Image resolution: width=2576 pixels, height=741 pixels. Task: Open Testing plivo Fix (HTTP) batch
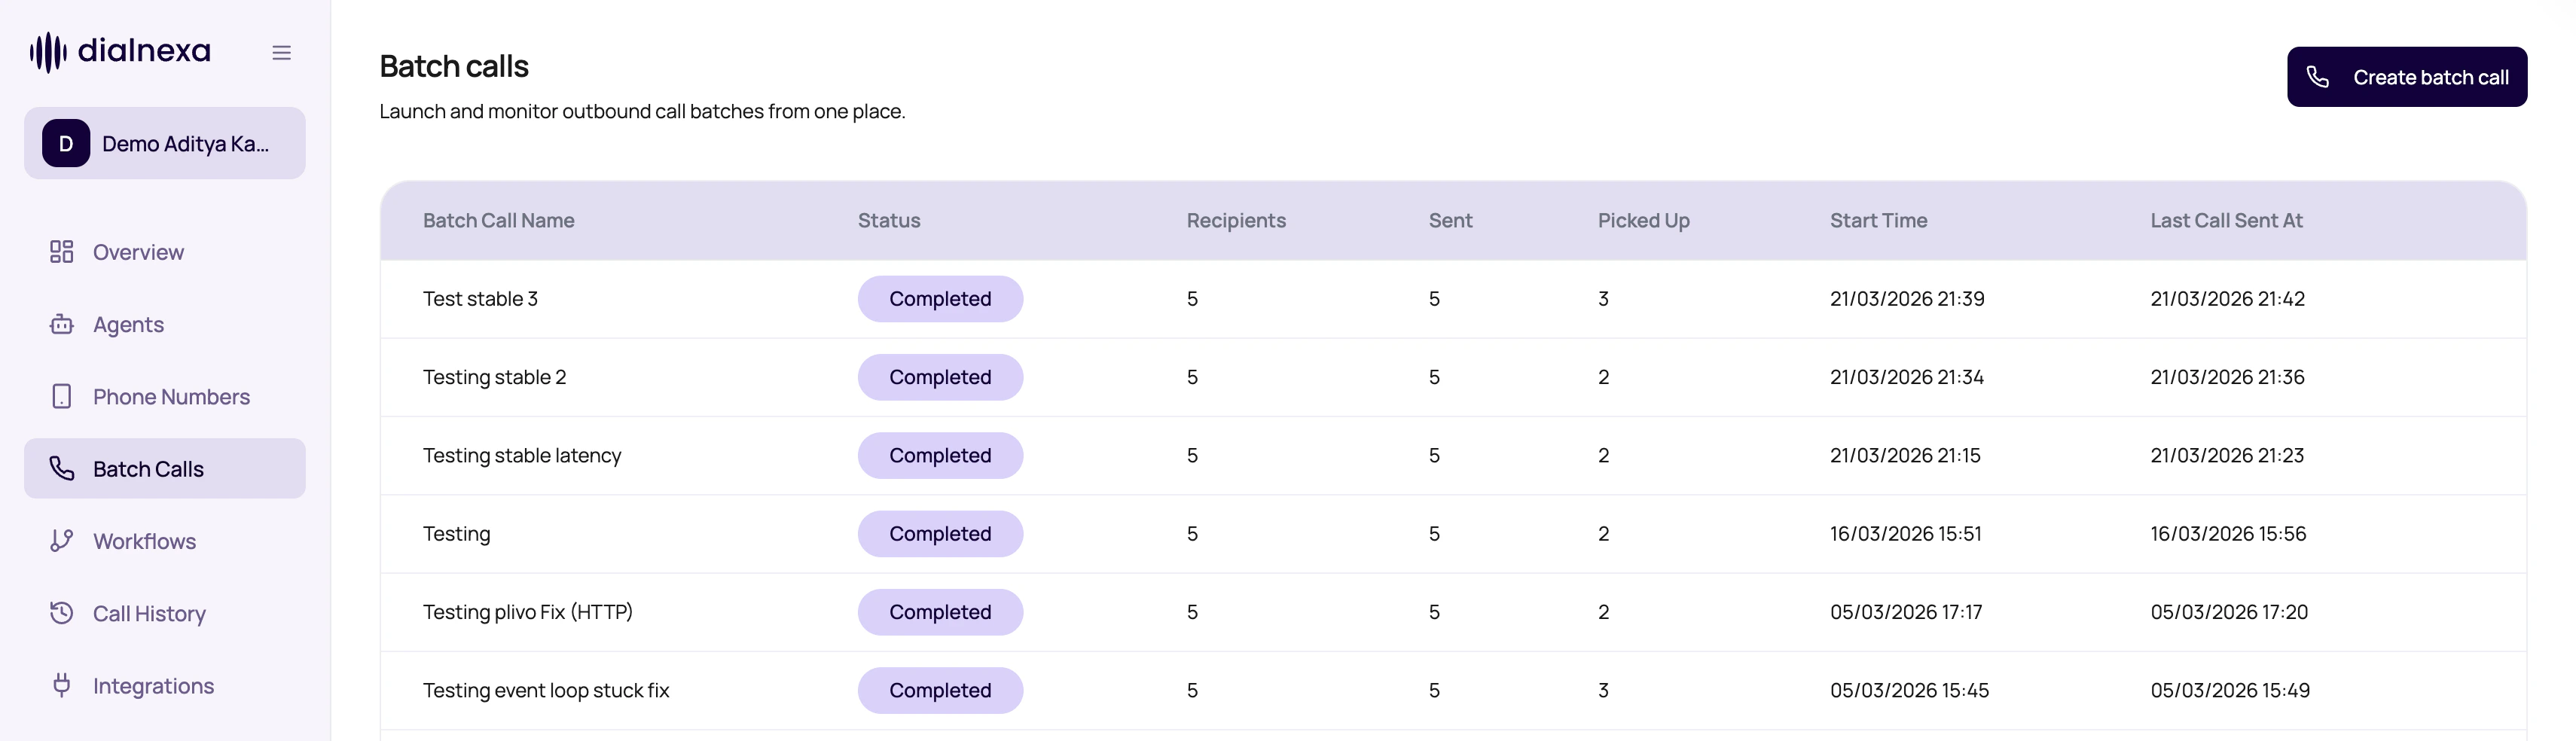pyautogui.click(x=1453, y=612)
